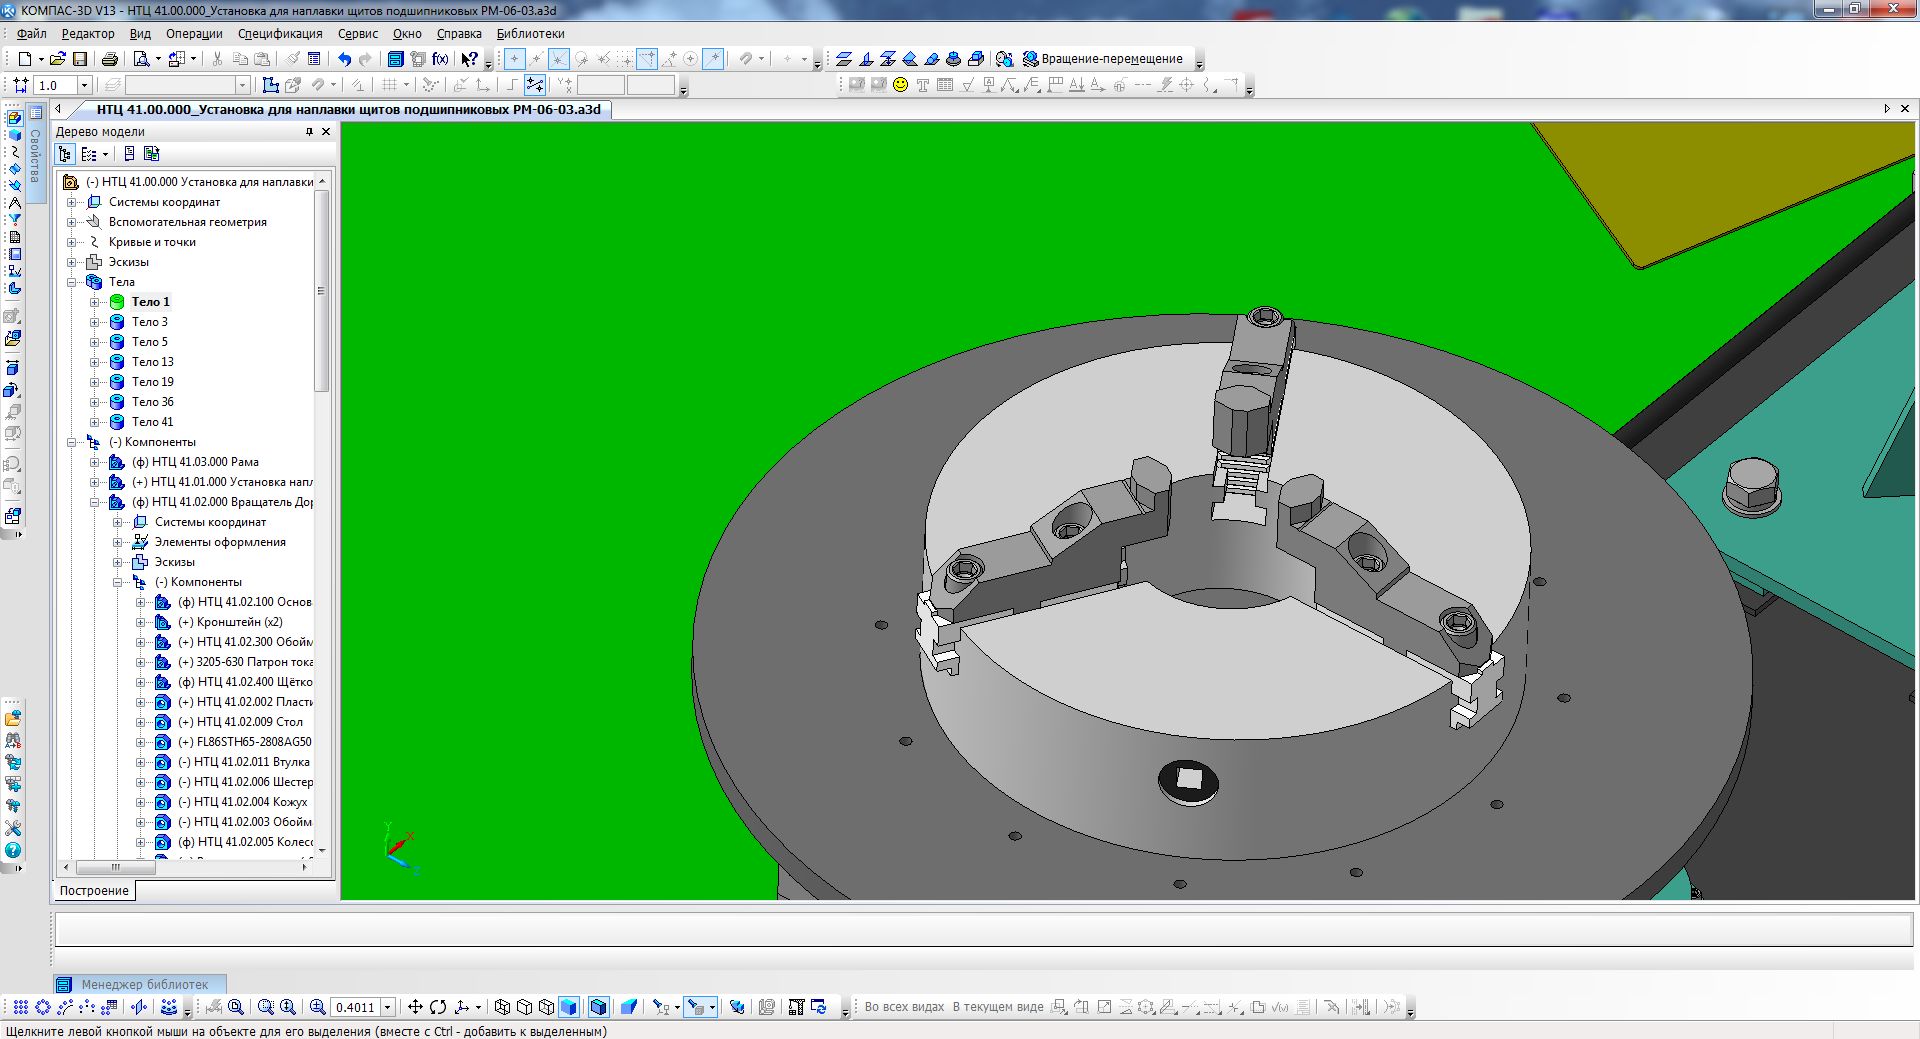Click the Менеджер библиотек button
This screenshot has width=1920, height=1039.
point(140,984)
